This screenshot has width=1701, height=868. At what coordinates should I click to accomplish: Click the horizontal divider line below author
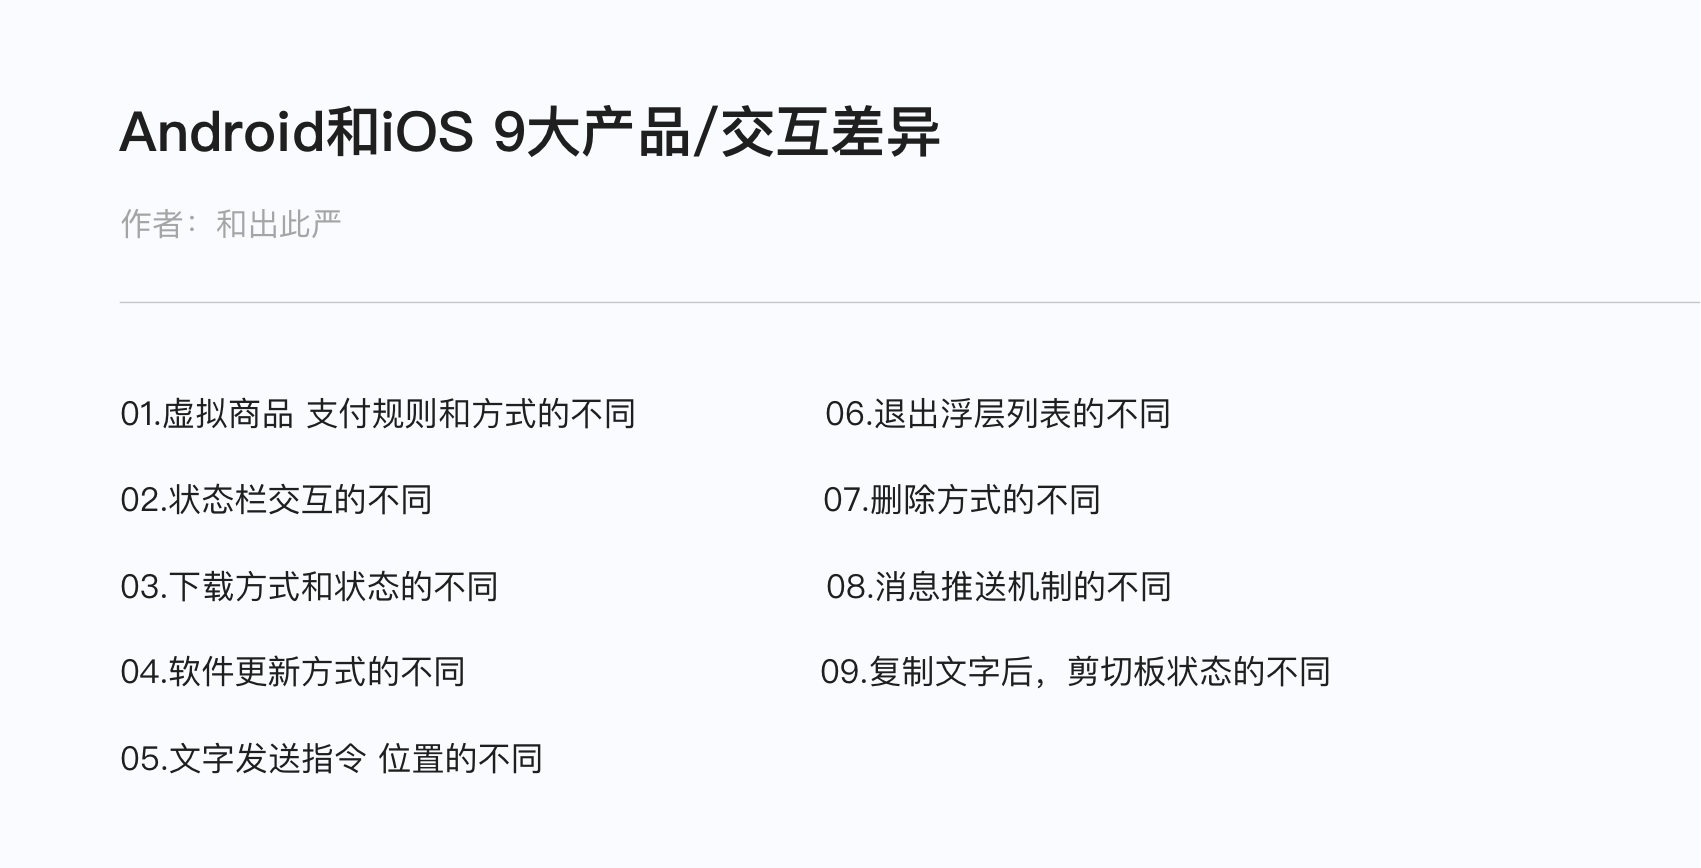910,301
